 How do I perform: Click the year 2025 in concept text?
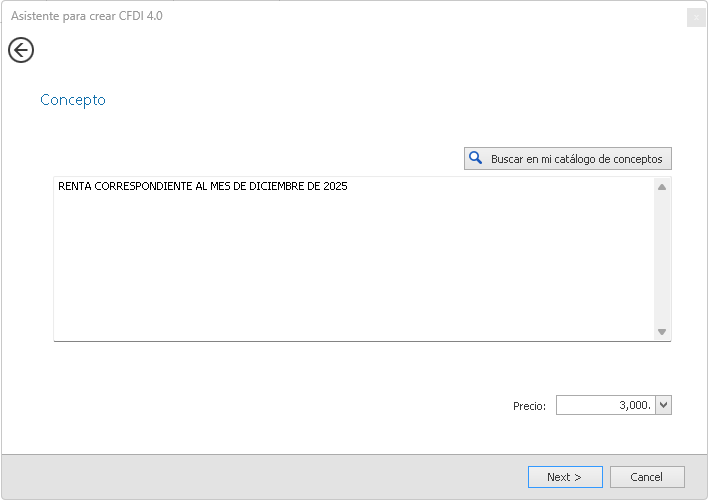(335, 187)
